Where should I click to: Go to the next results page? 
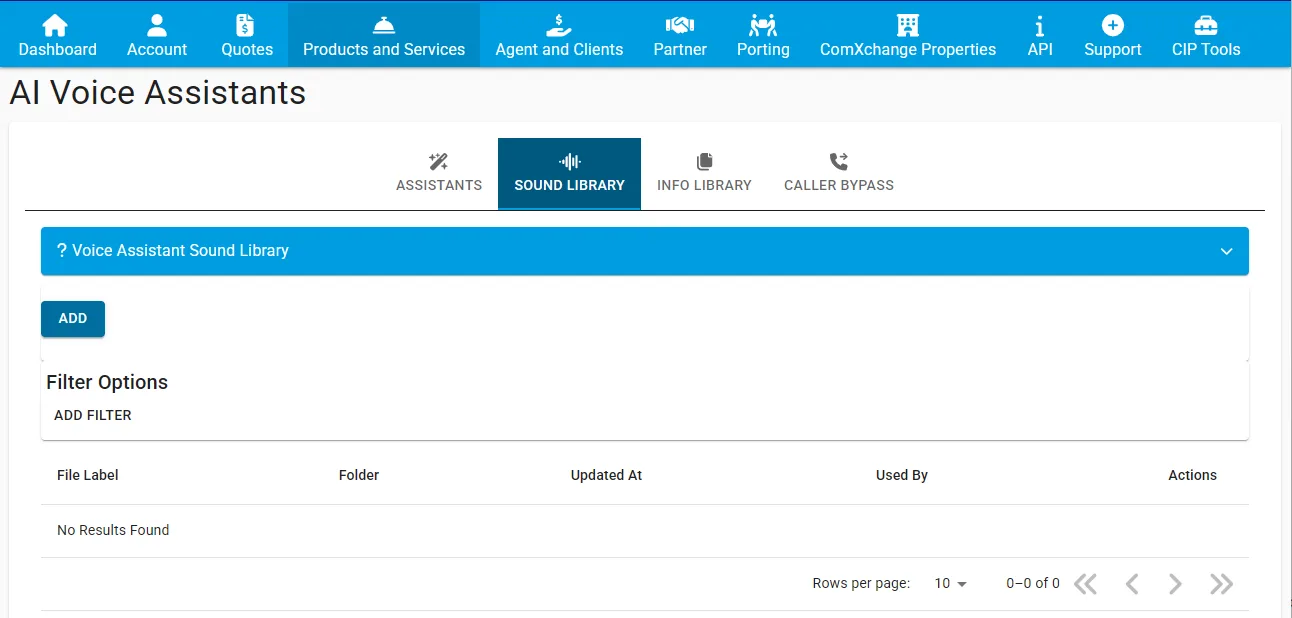point(1176,584)
